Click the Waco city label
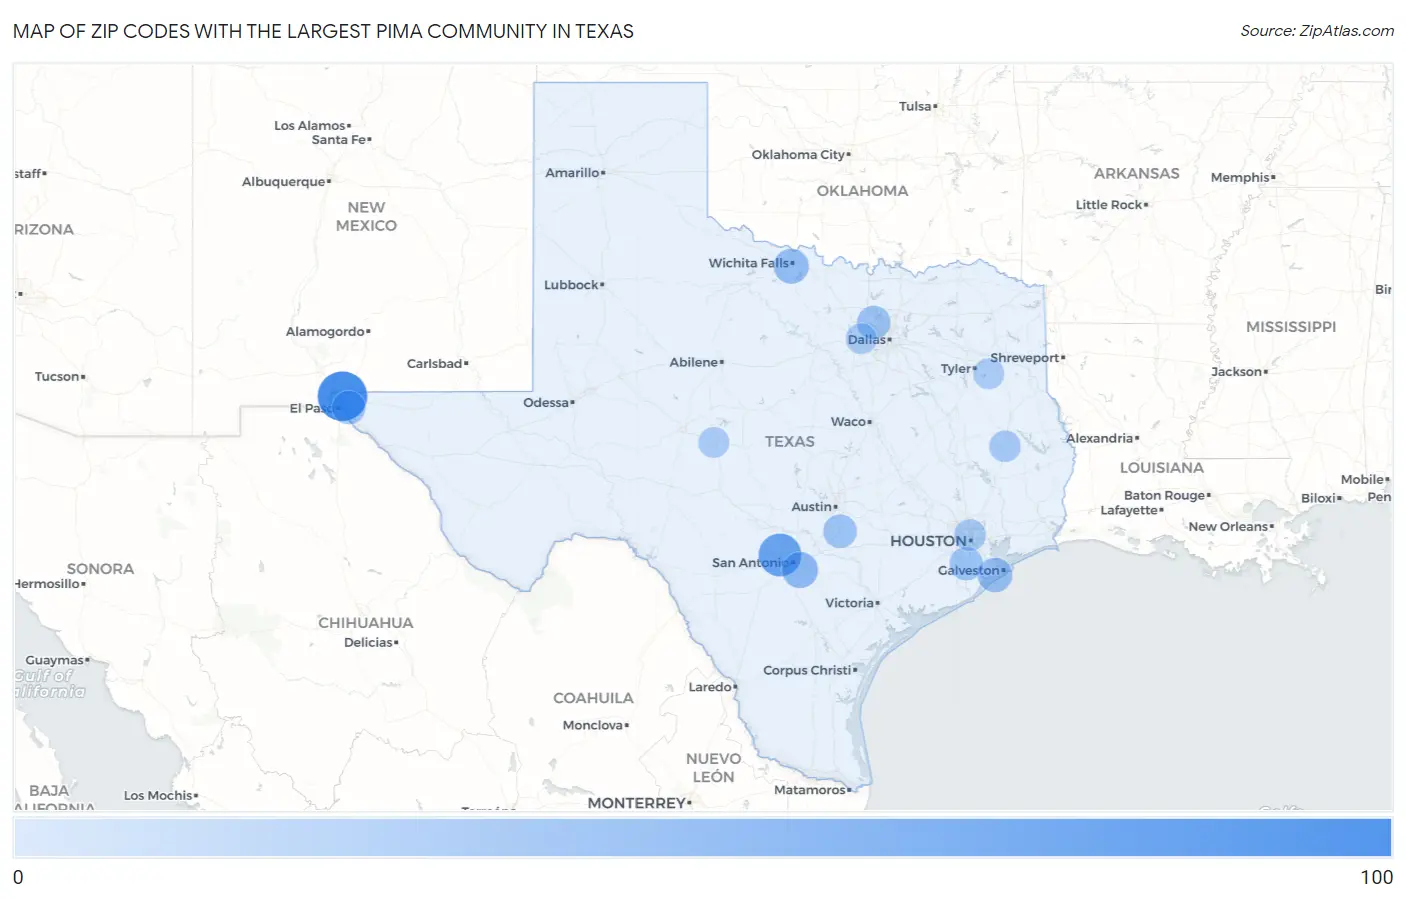Screen dimensions: 1406x899 point(848,422)
